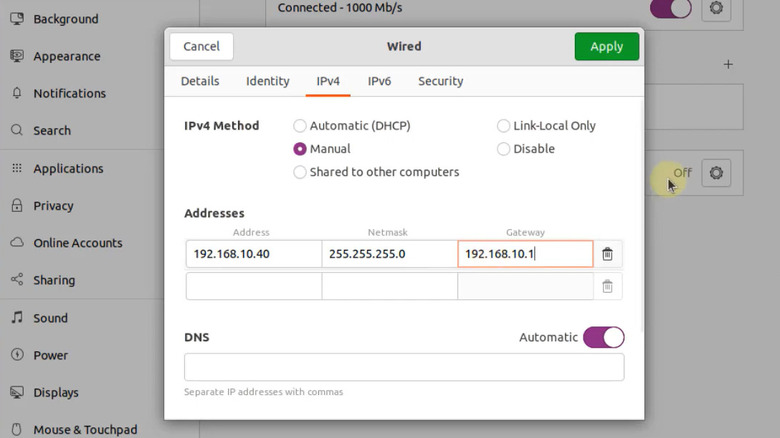
Task: Select the Disable IPv4 method
Action: [504, 149]
